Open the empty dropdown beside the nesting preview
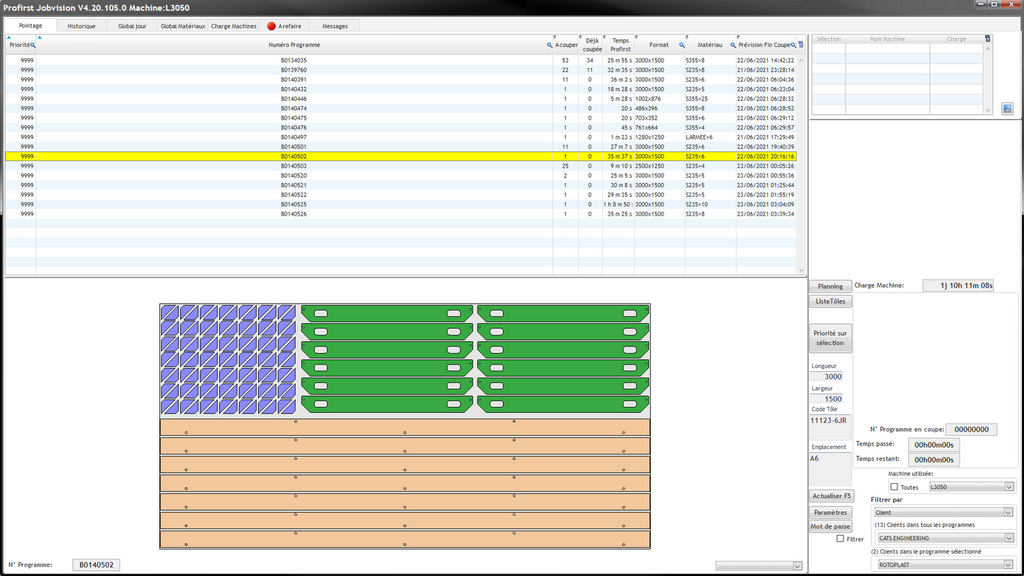This screenshot has width=1024, height=576. (x=759, y=566)
